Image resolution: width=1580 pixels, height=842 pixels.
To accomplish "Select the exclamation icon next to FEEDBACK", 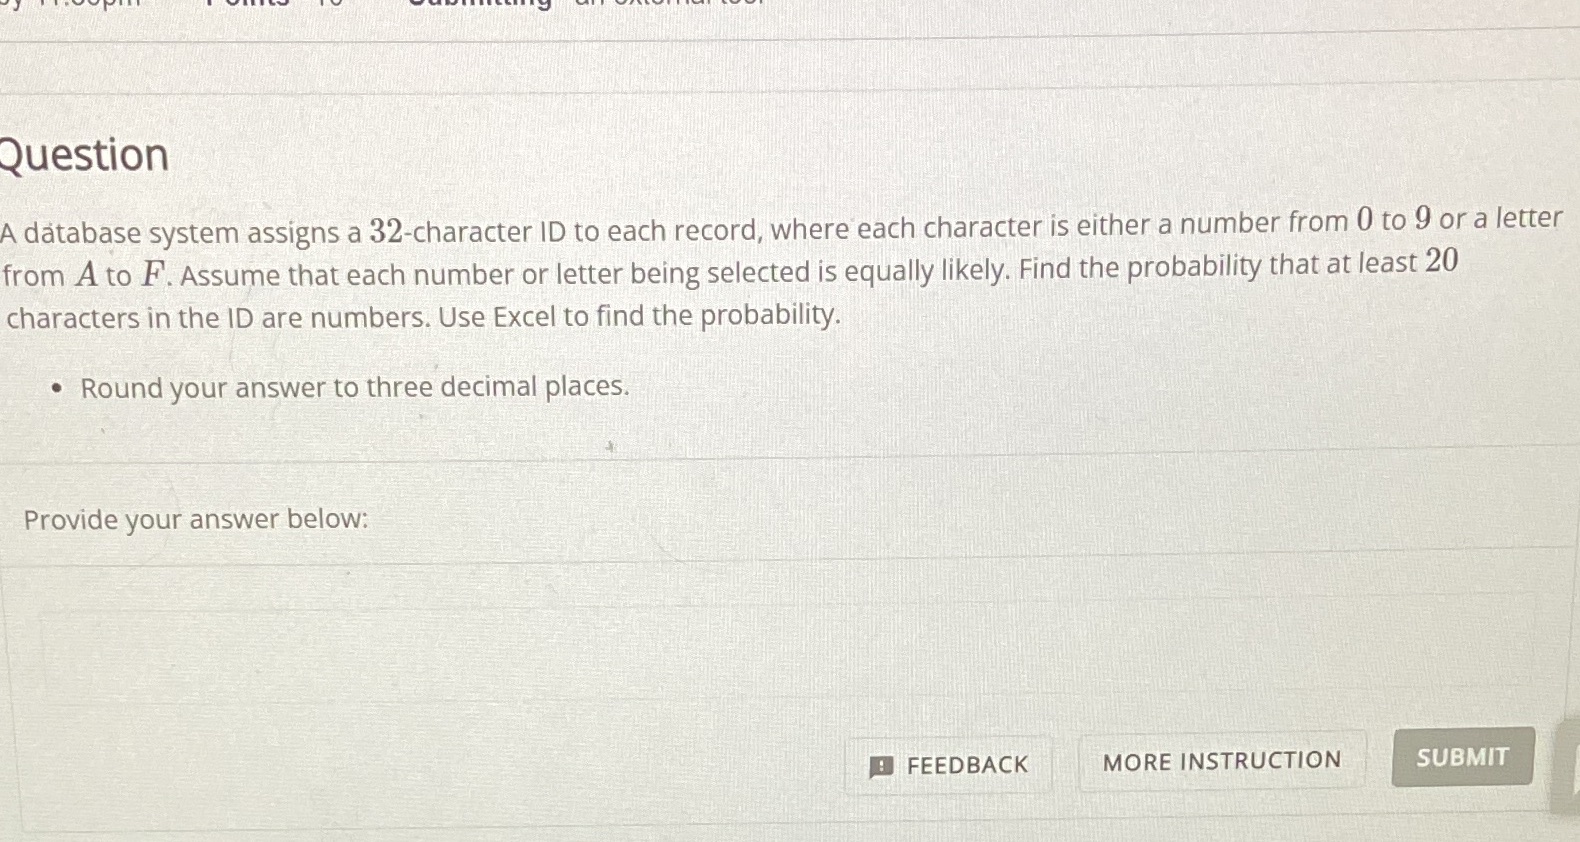I will pyautogui.click(x=880, y=765).
